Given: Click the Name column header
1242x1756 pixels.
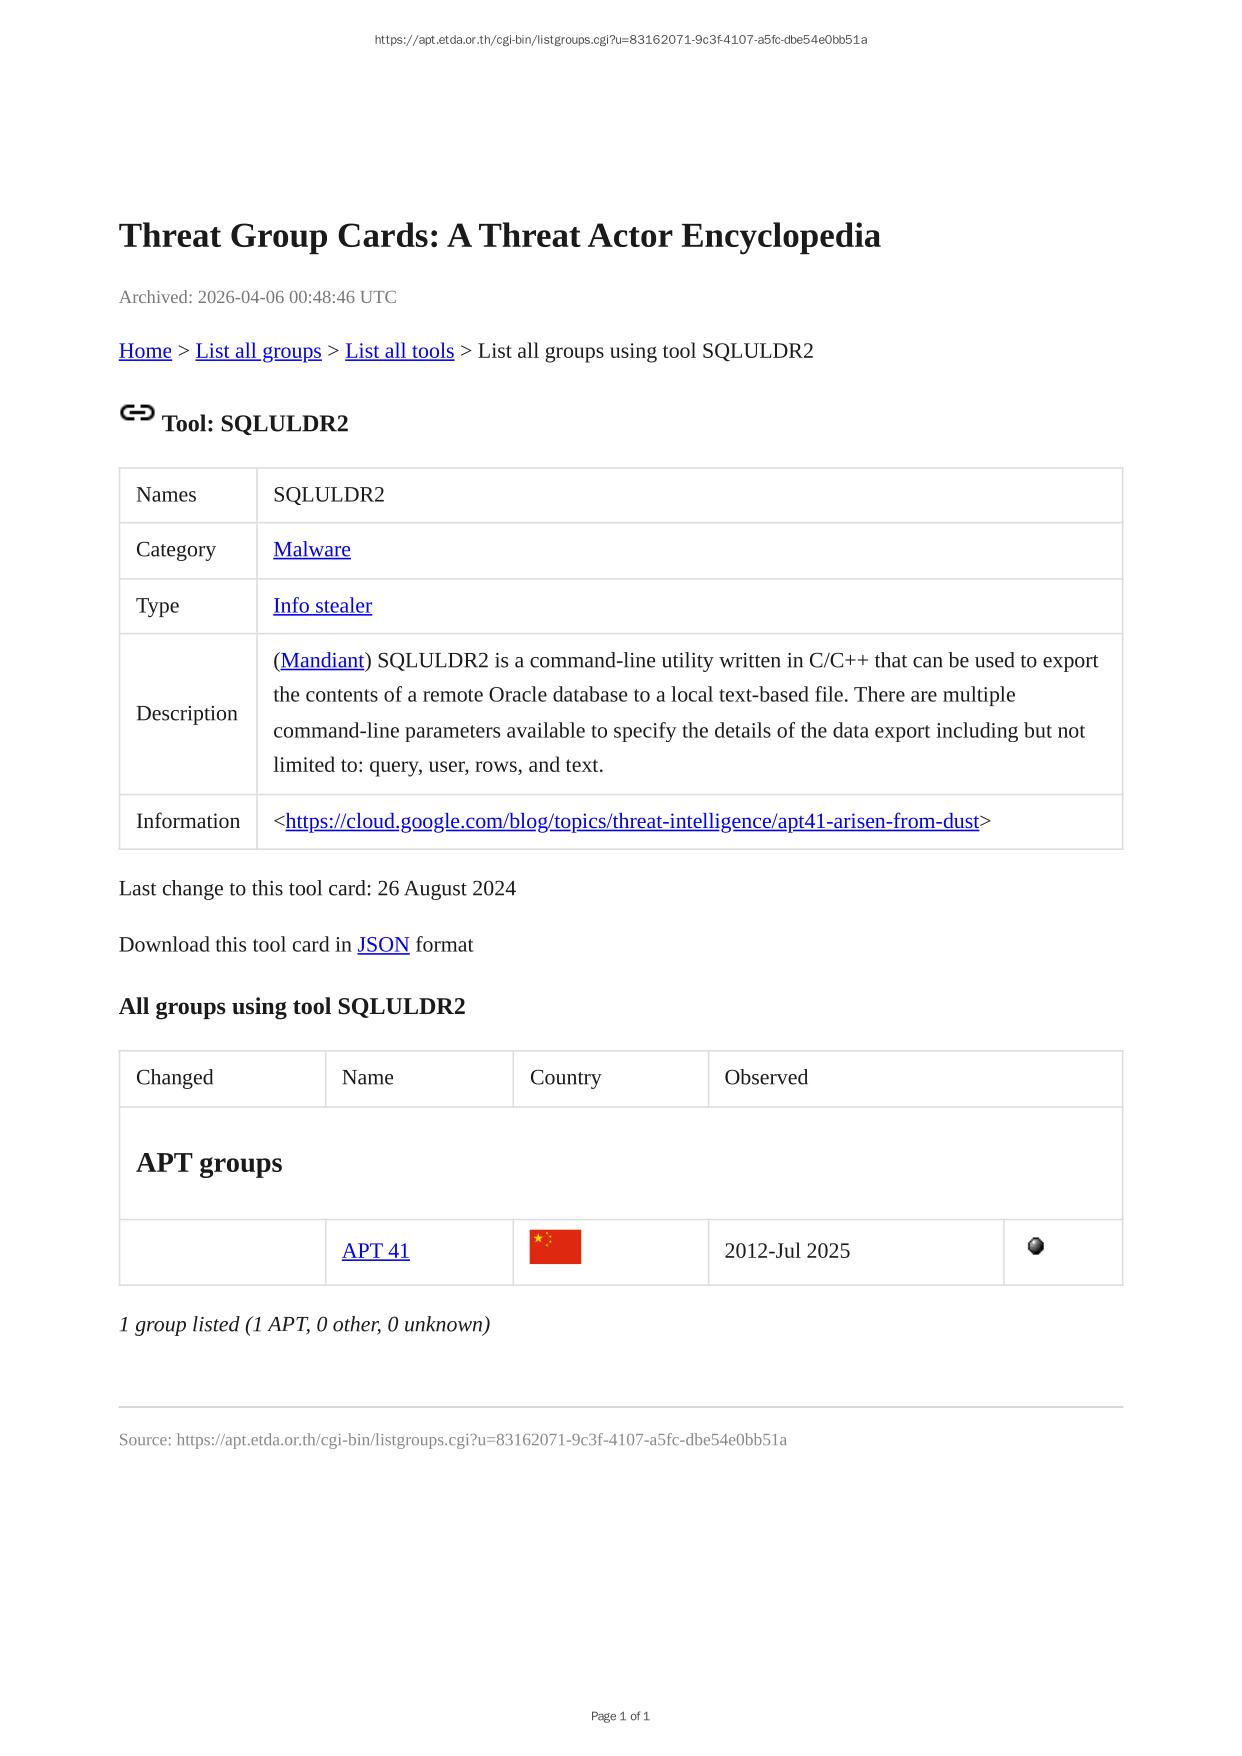Looking at the screenshot, I should pos(368,1078).
